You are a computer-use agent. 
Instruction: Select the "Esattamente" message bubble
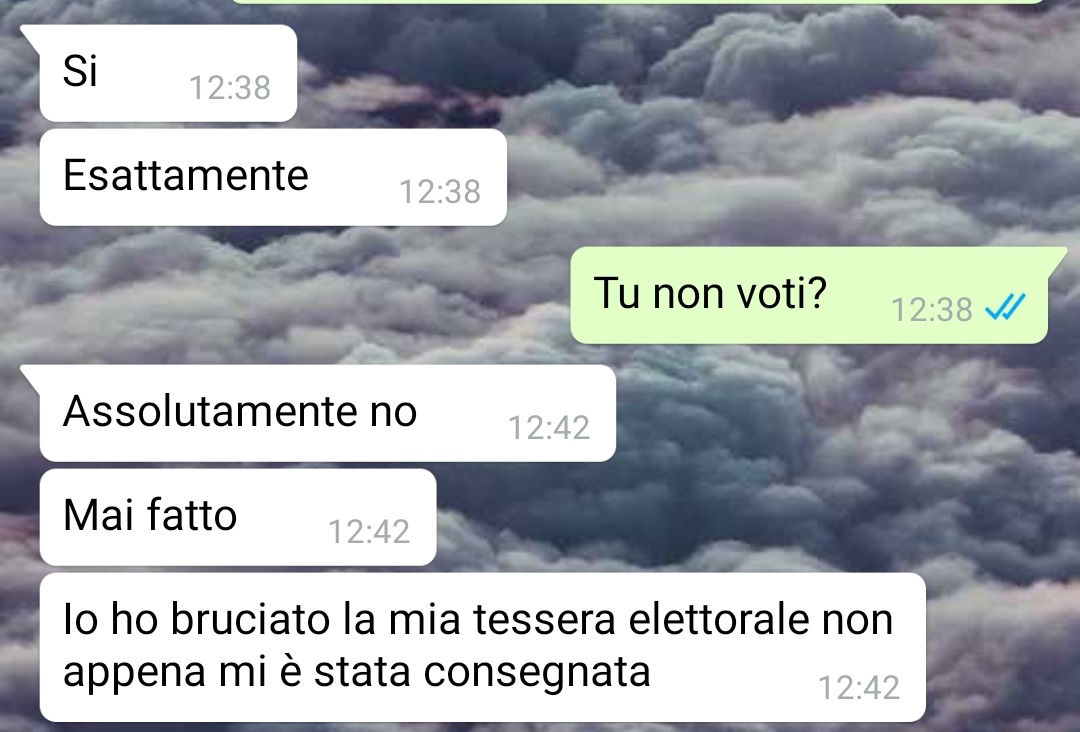pos(273,177)
